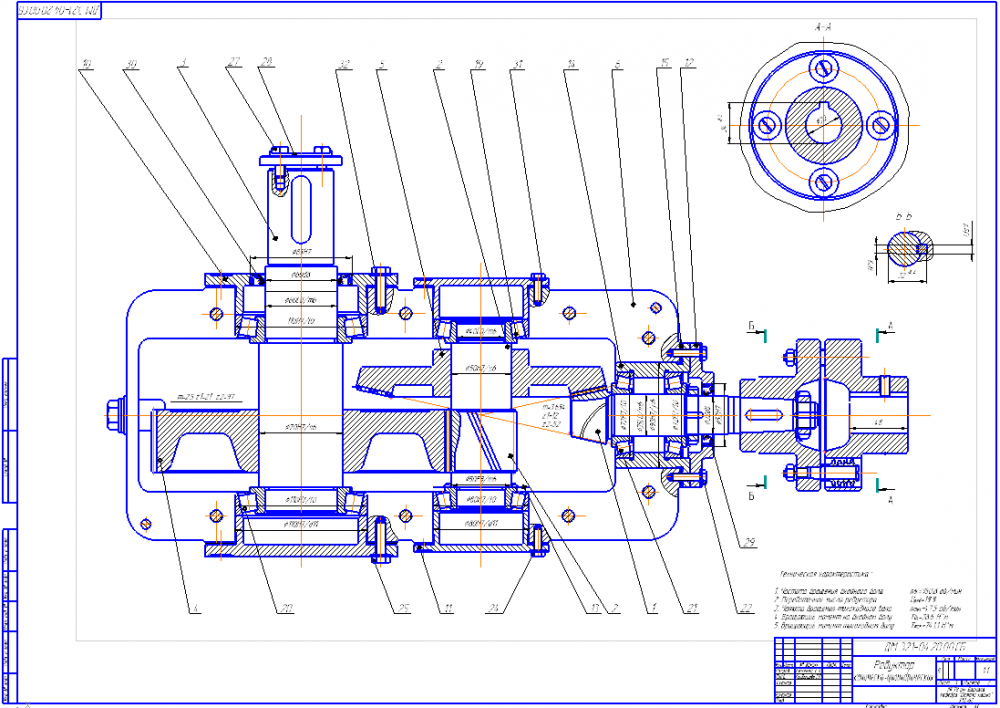Click part callout number 31 at top

[518, 64]
